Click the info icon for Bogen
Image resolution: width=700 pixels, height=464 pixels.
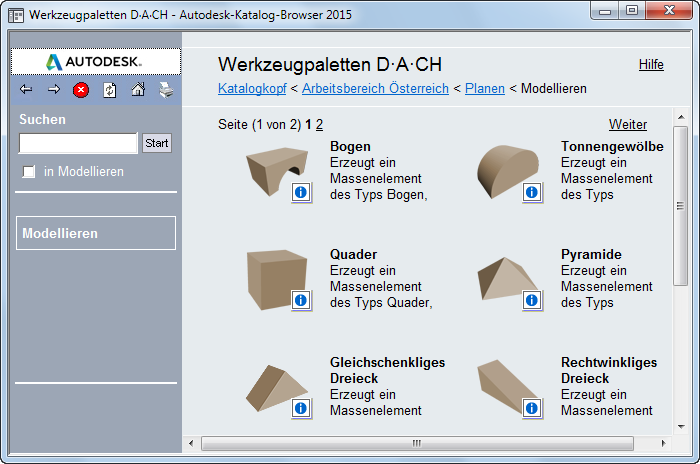[x=301, y=192]
